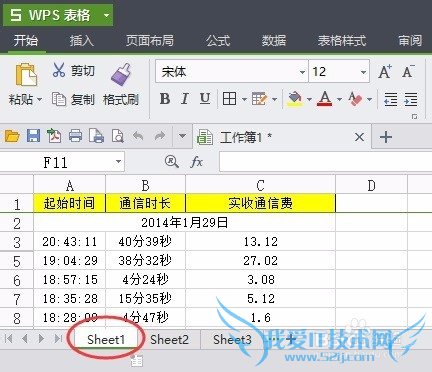Apply the cell borders icon
The height and width of the screenshot is (372, 432).
tap(229, 99)
